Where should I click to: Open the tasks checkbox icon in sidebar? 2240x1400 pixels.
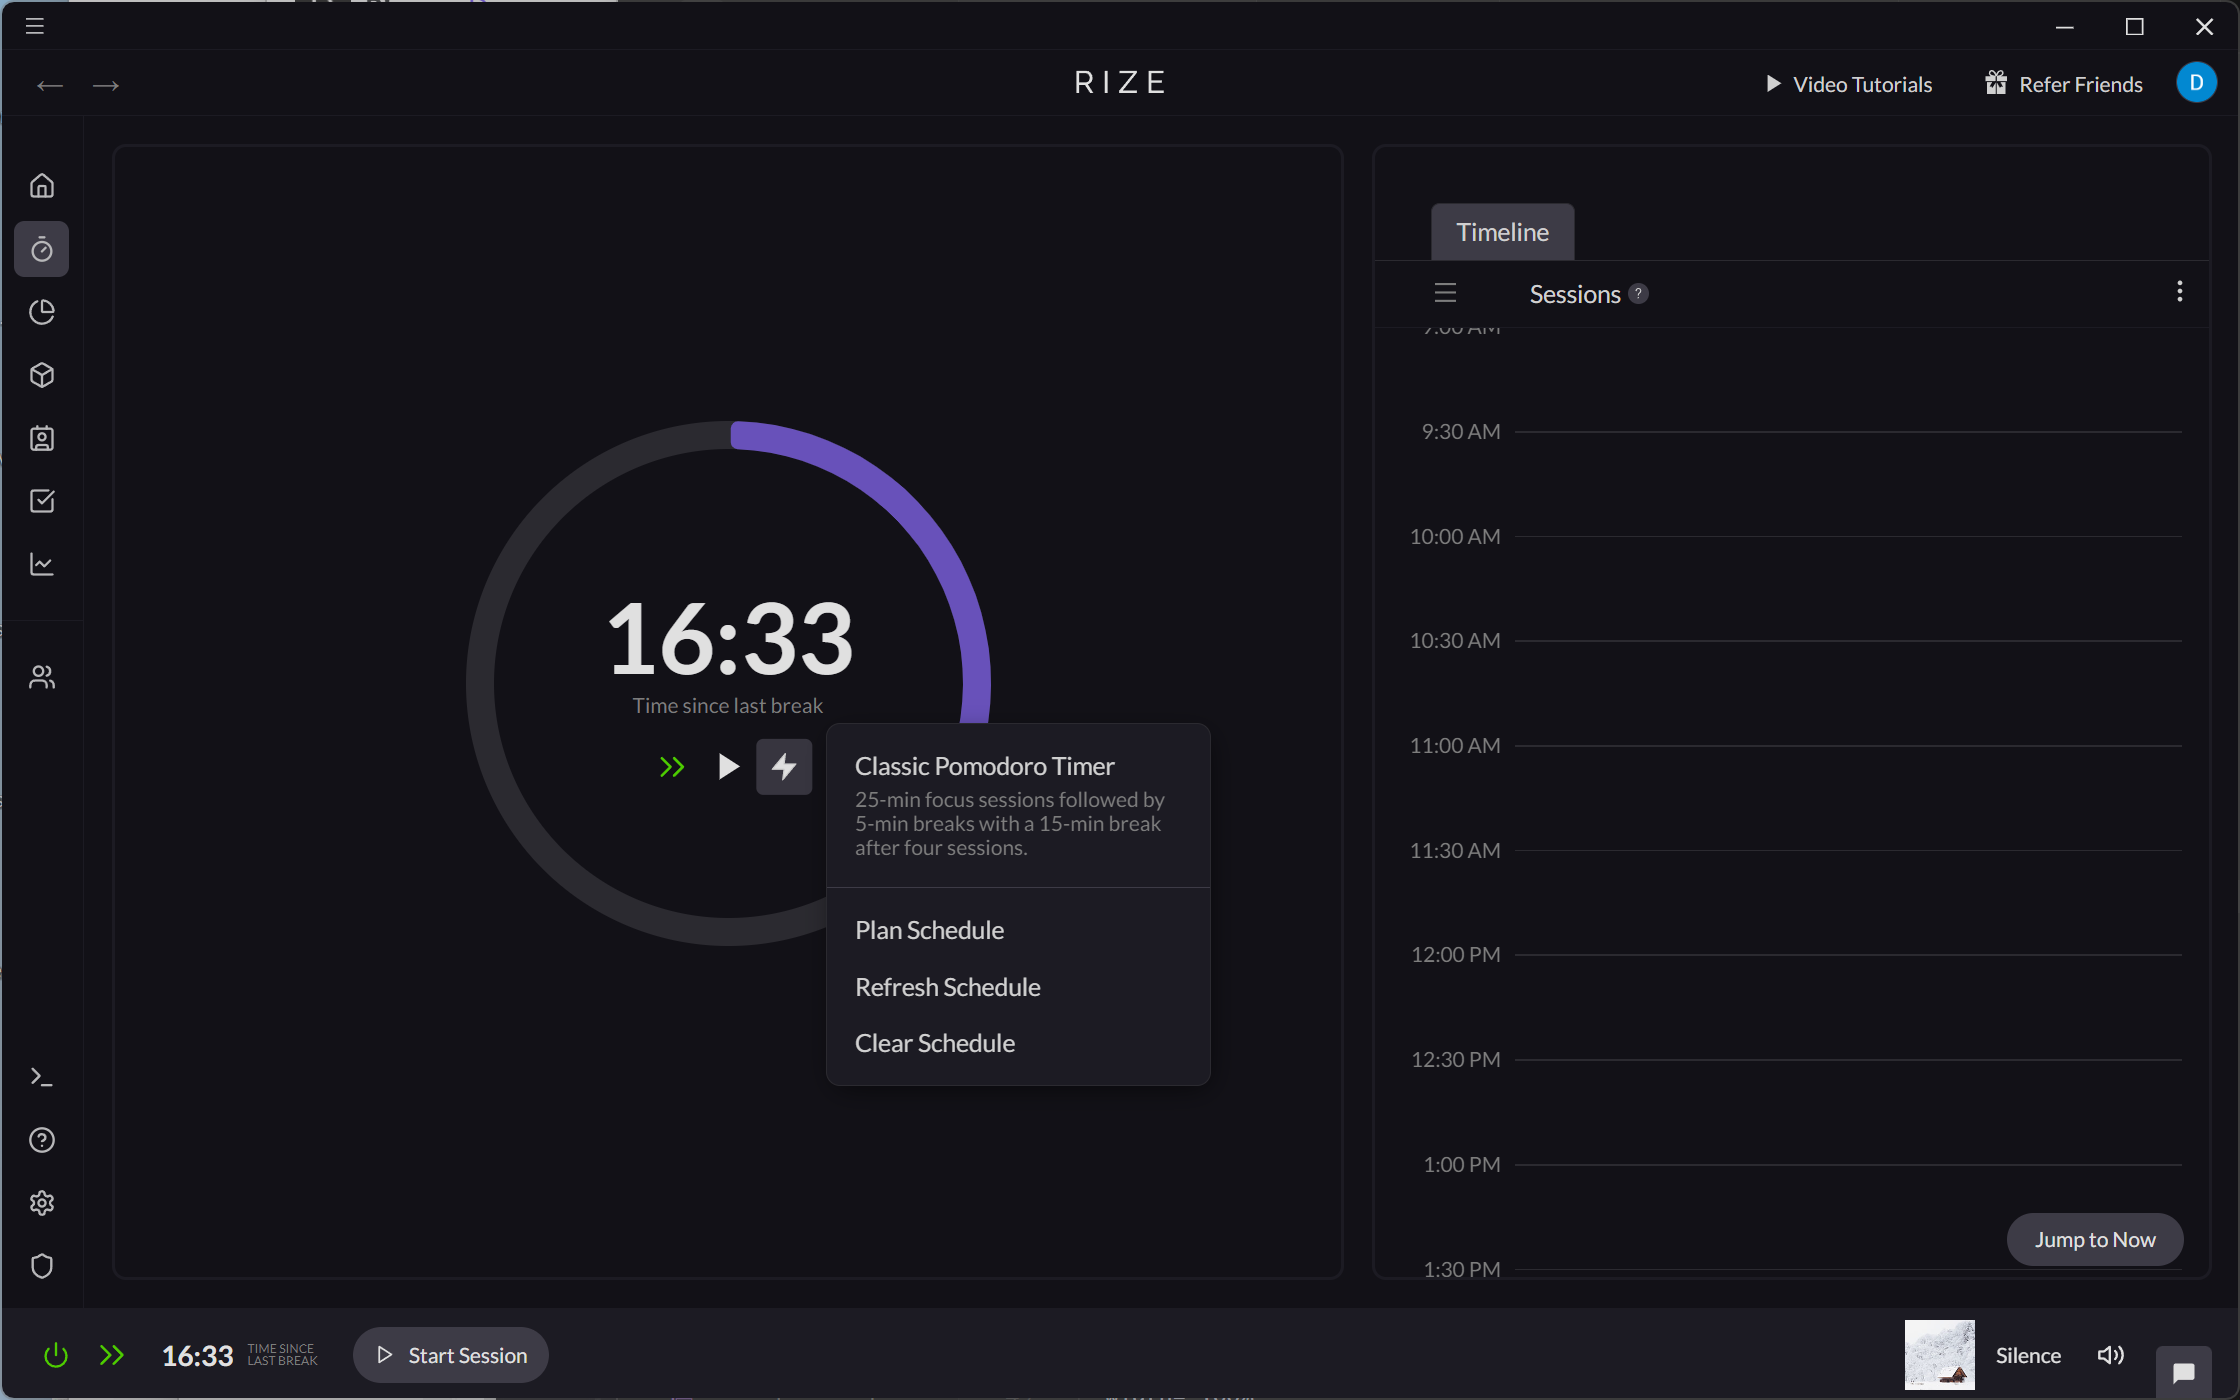coord(42,501)
